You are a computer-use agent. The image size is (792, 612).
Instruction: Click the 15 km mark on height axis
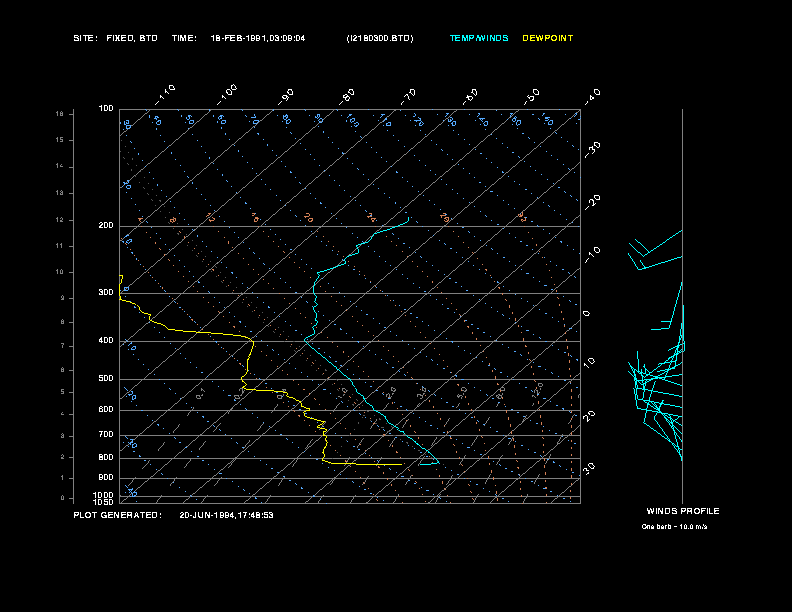tap(60, 140)
